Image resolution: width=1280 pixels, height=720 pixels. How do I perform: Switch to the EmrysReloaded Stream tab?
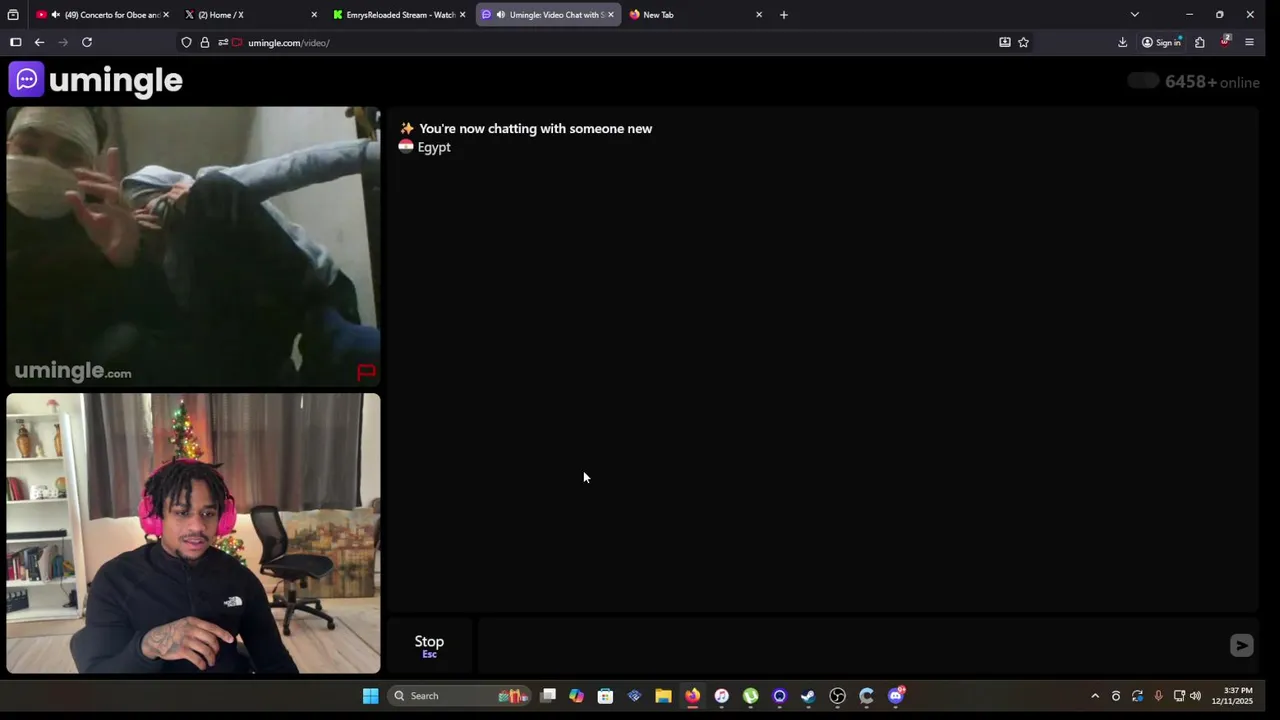(400, 15)
